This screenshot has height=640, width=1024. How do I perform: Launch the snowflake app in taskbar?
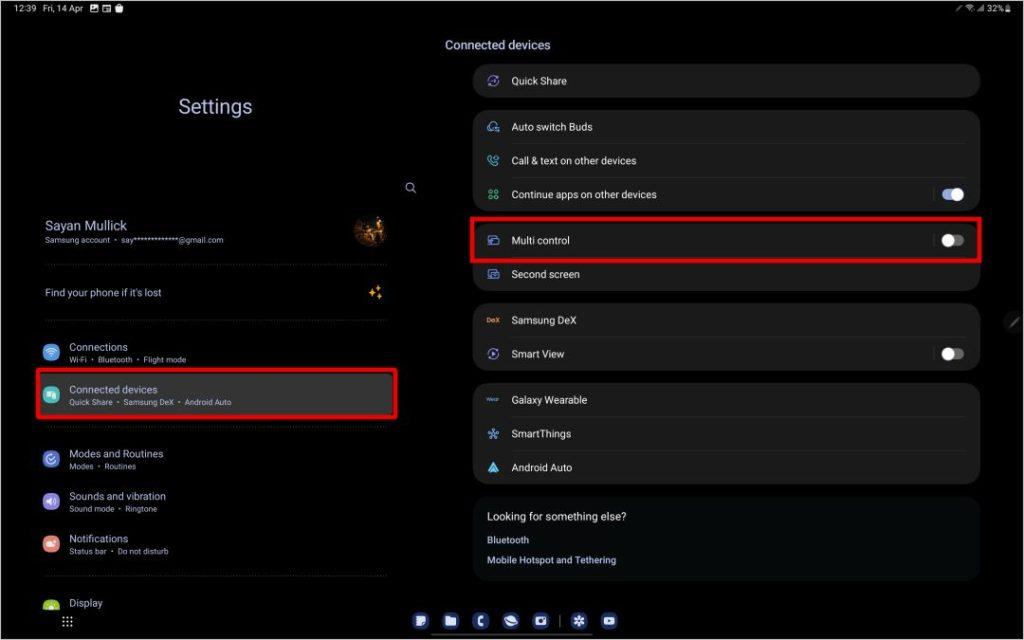point(579,620)
